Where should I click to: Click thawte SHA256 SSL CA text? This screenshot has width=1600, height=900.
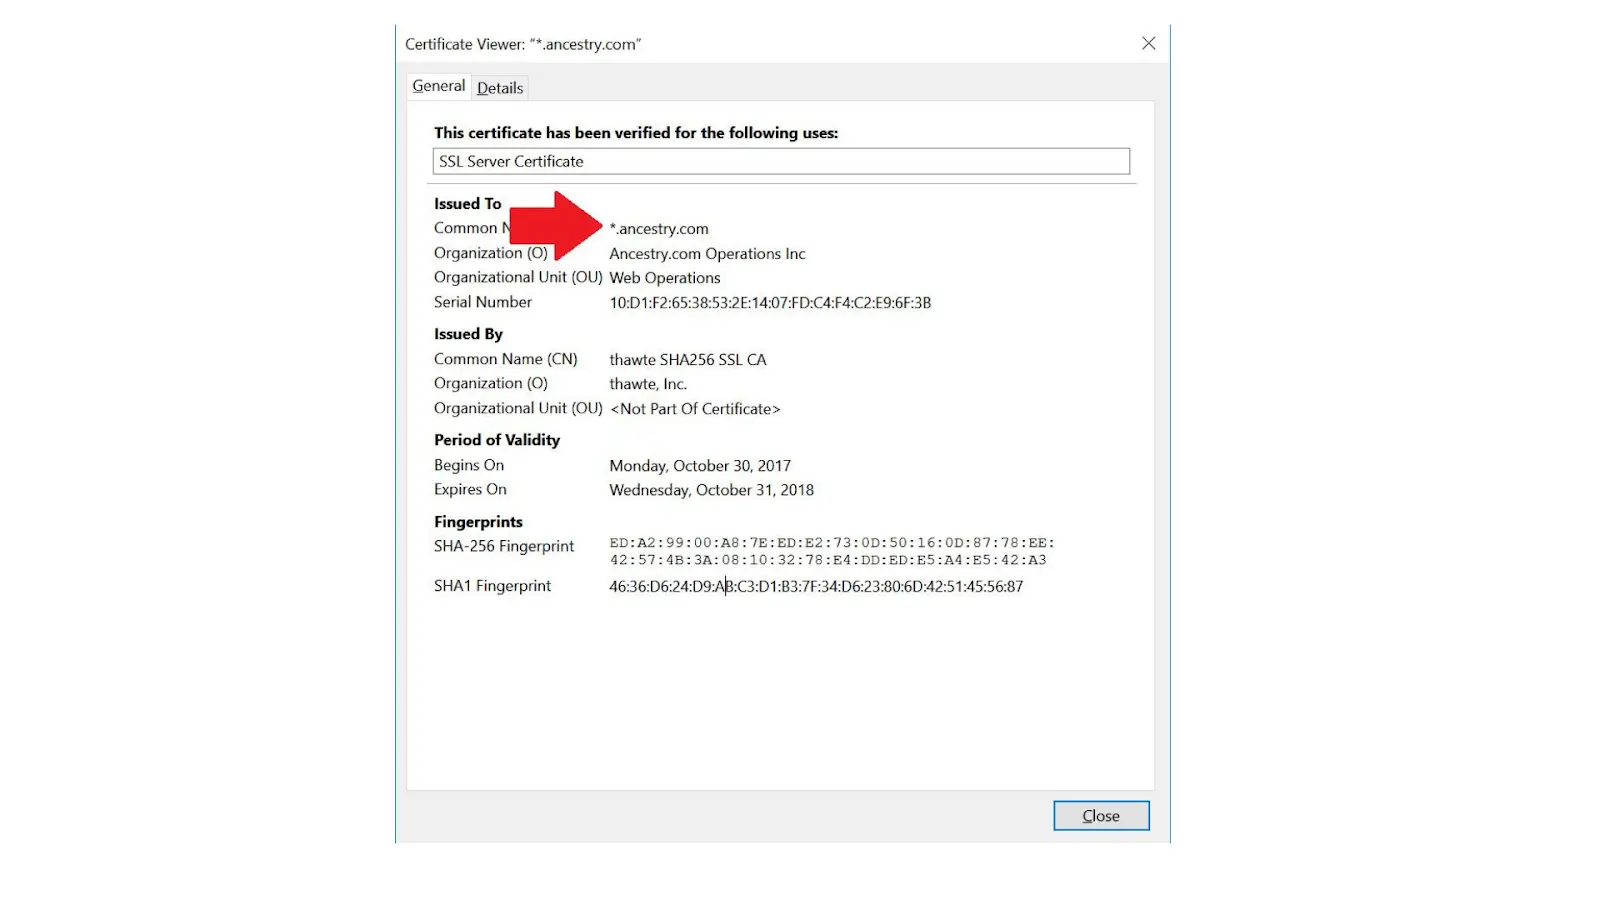coord(688,360)
